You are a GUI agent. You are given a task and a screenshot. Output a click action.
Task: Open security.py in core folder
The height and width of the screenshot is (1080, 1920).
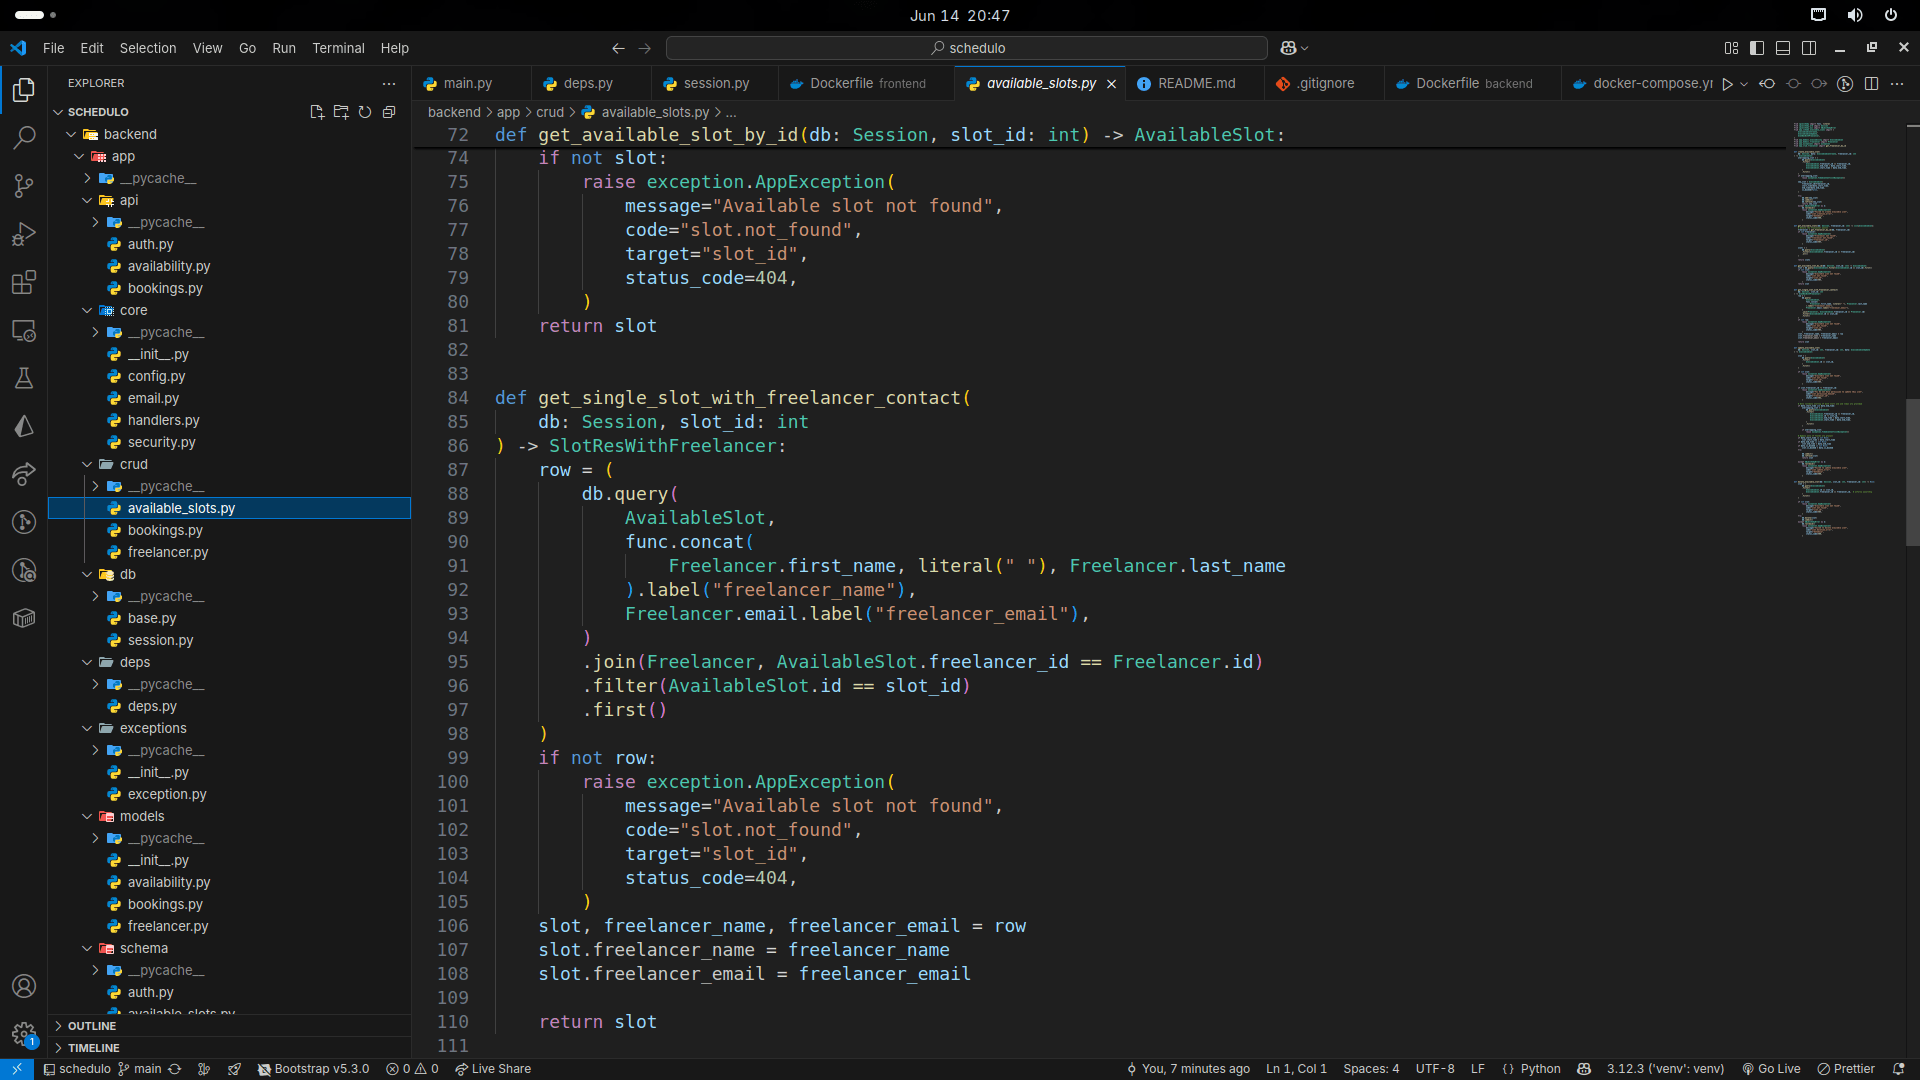point(161,442)
